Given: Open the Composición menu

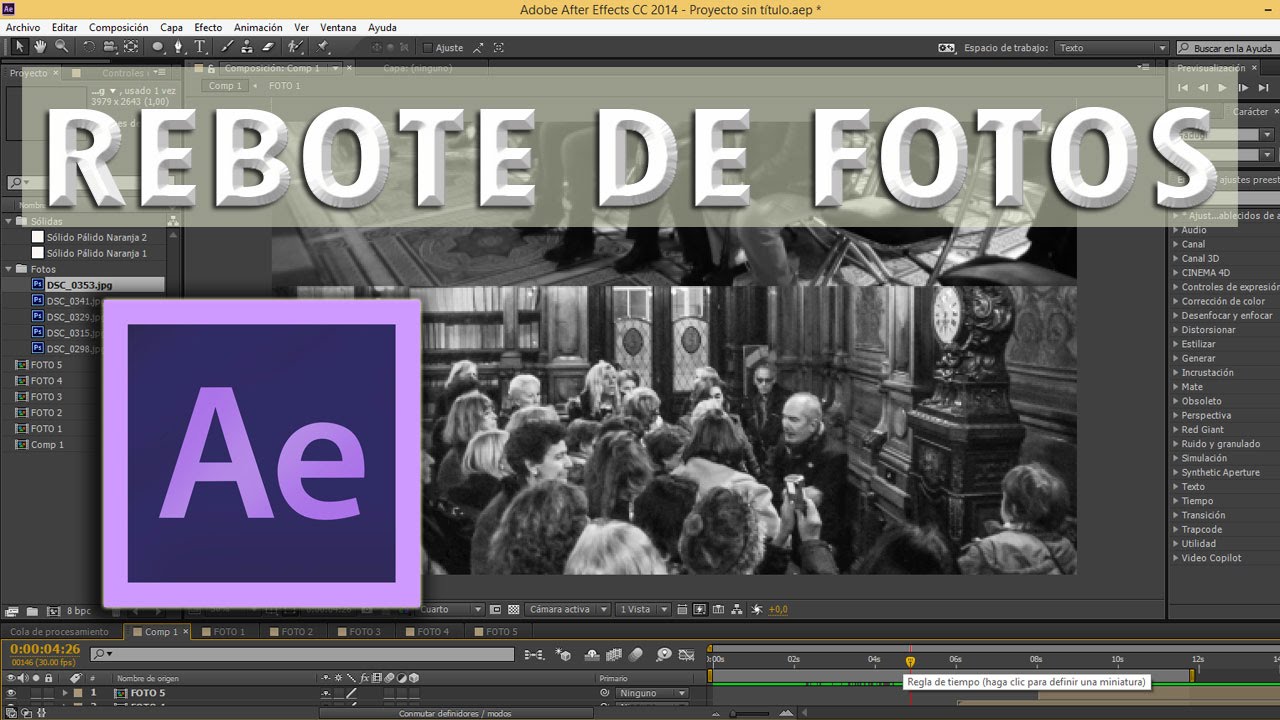Looking at the screenshot, I should 118,27.
